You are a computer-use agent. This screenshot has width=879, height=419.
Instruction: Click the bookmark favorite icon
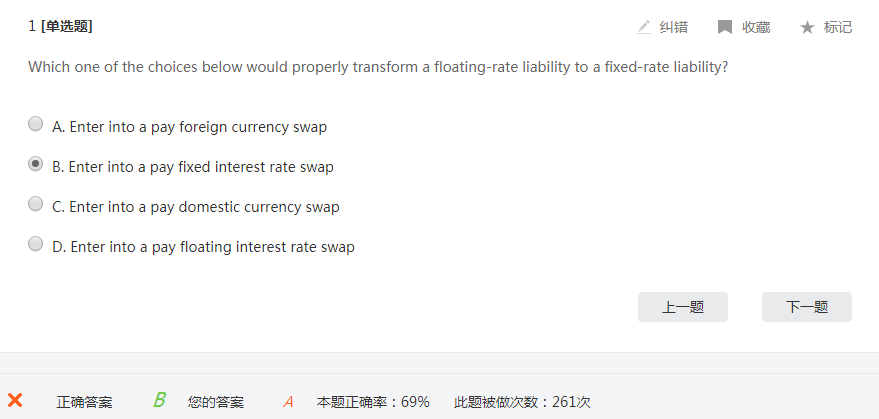725,27
